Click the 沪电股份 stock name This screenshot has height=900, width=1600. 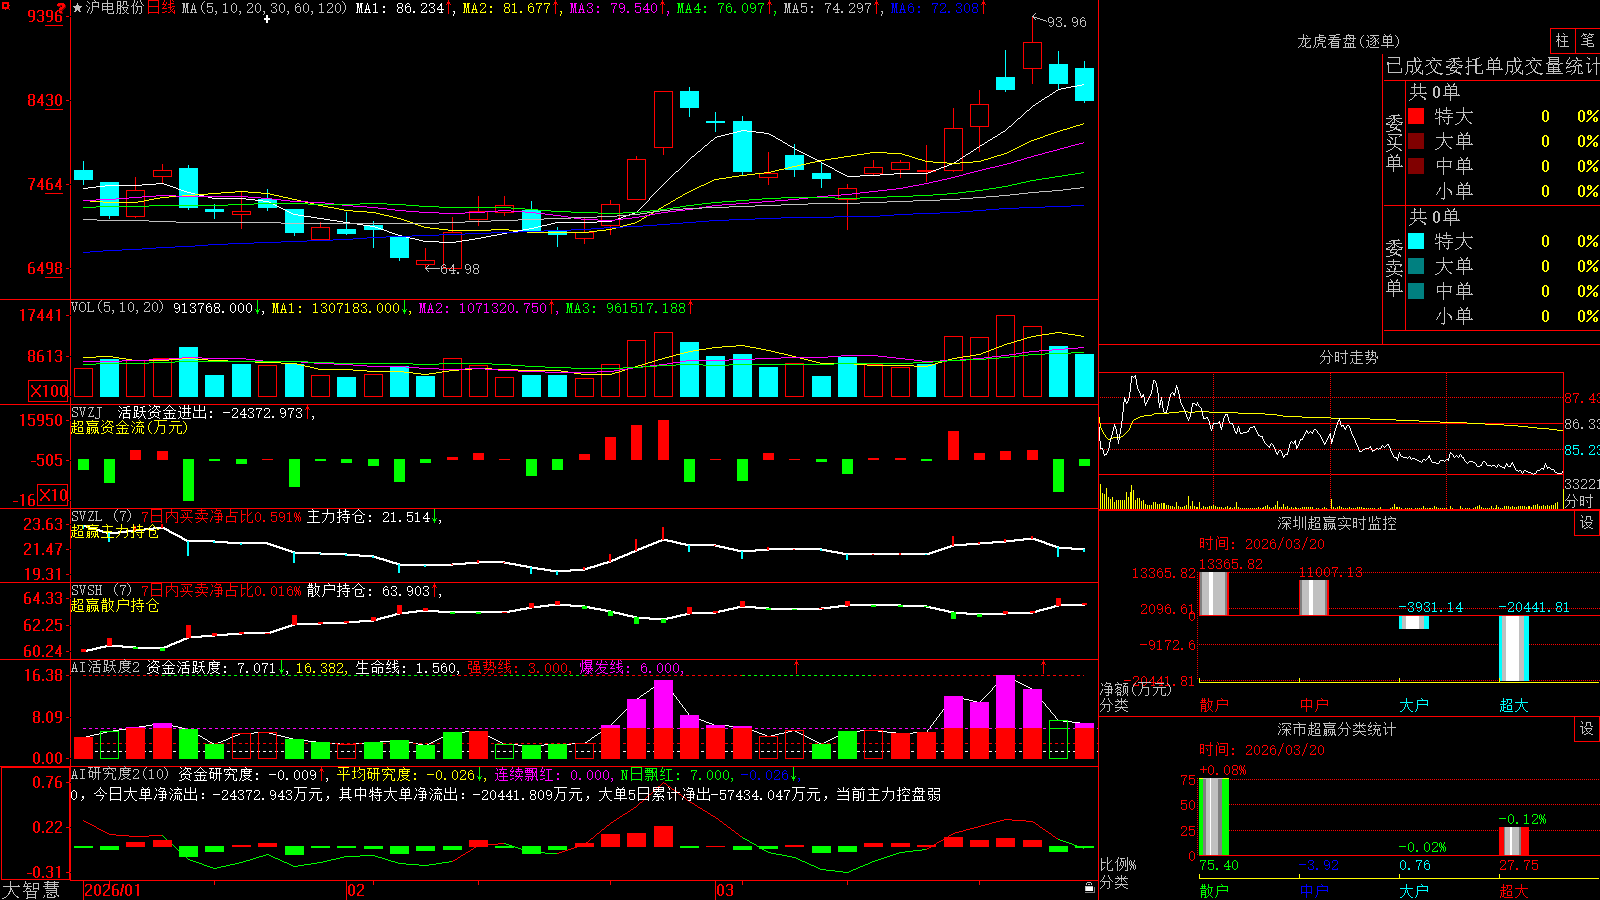pyautogui.click(x=115, y=8)
